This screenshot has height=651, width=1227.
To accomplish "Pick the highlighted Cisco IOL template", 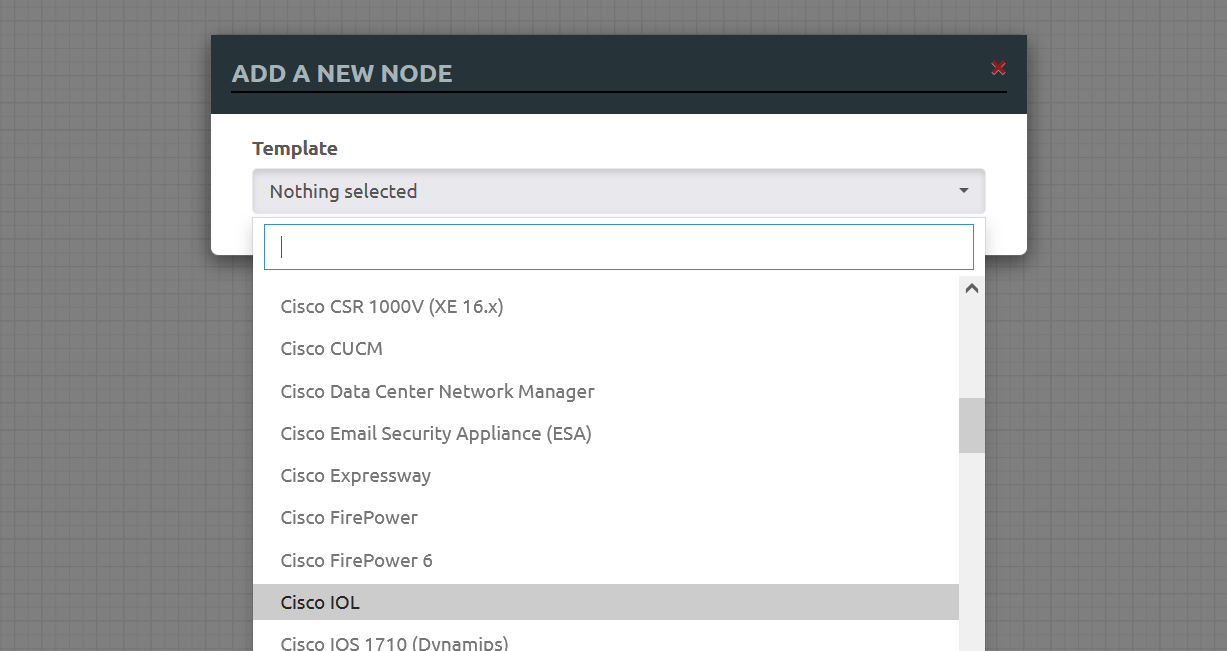I will (x=605, y=602).
